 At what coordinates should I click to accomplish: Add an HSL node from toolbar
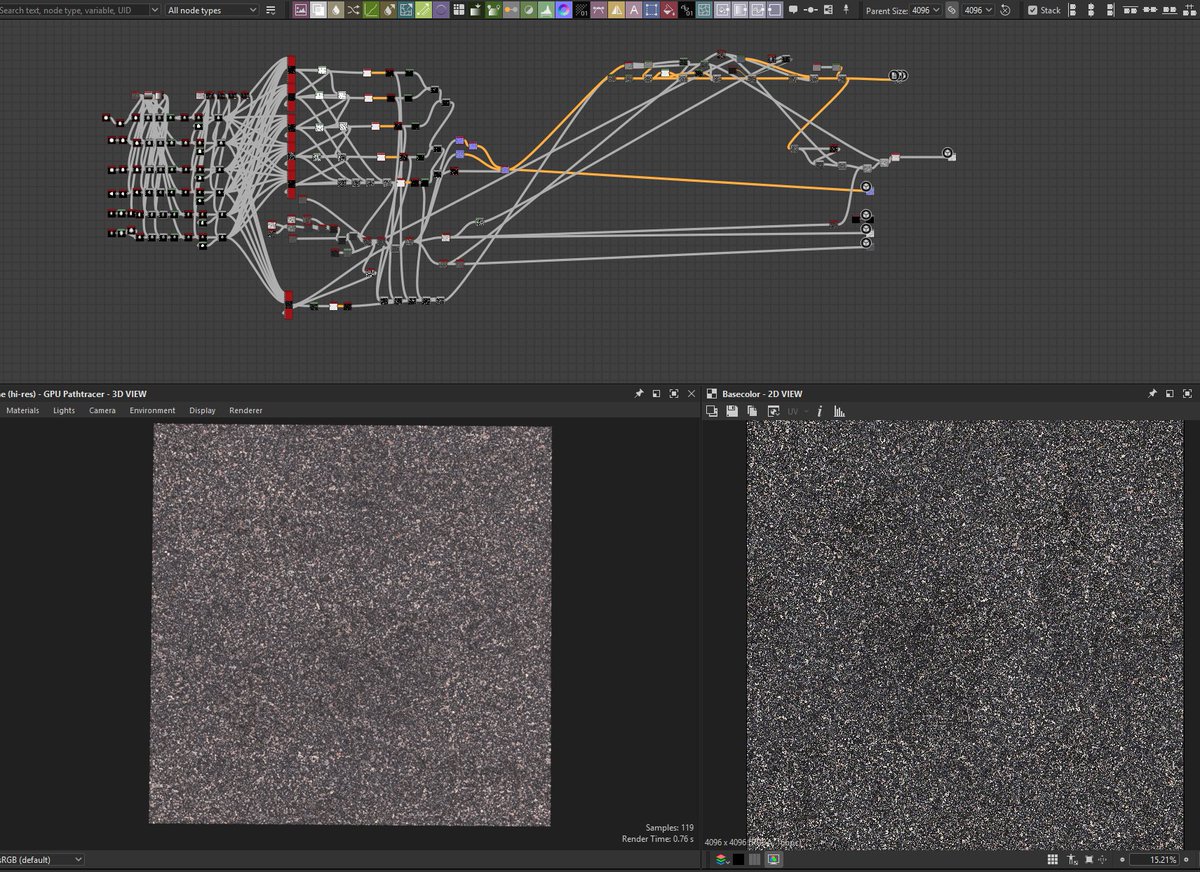(528, 10)
